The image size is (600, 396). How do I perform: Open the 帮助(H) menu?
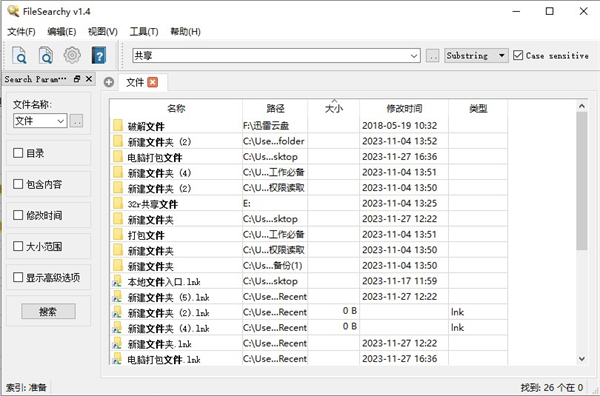pos(185,31)
